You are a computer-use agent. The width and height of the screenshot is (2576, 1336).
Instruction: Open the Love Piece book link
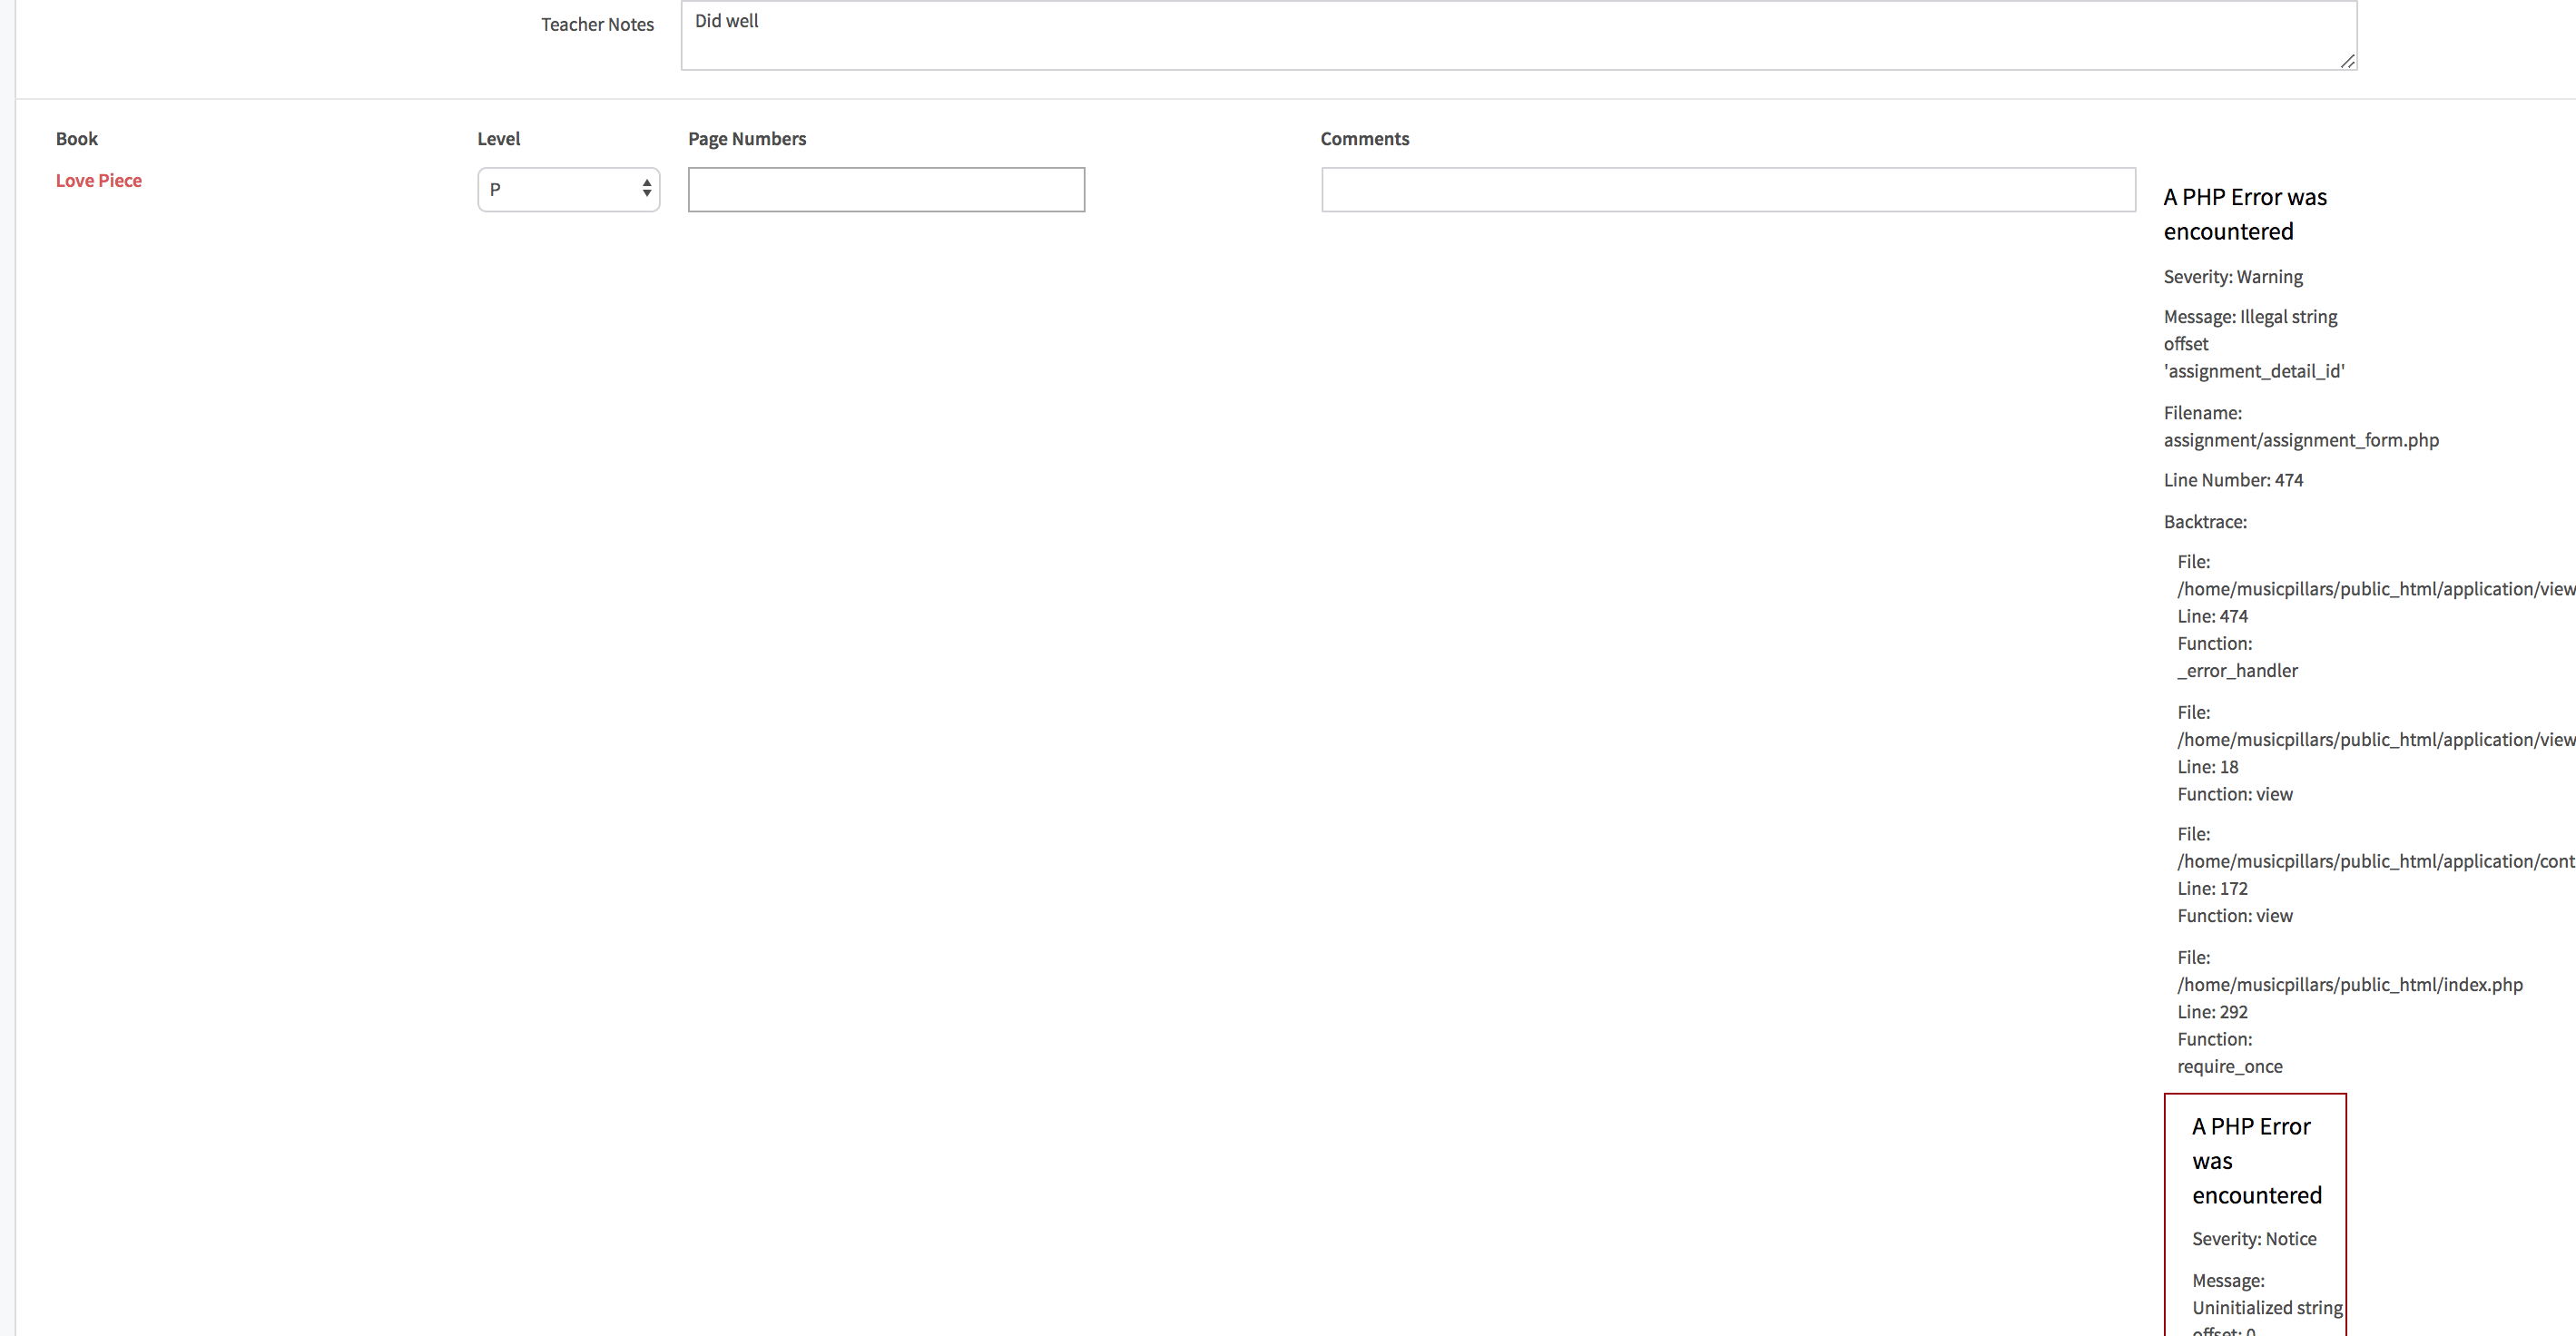point(99,180)
